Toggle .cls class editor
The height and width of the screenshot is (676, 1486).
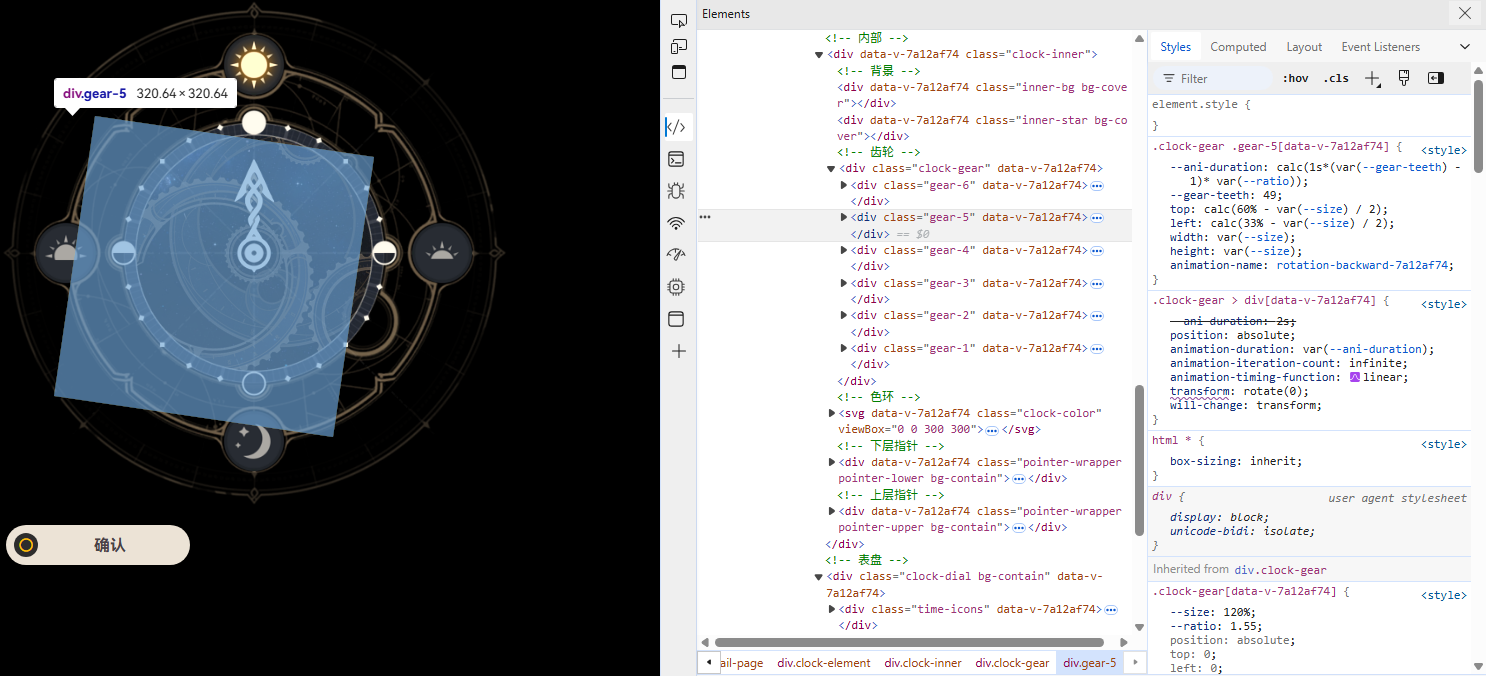coord(1336,78)
